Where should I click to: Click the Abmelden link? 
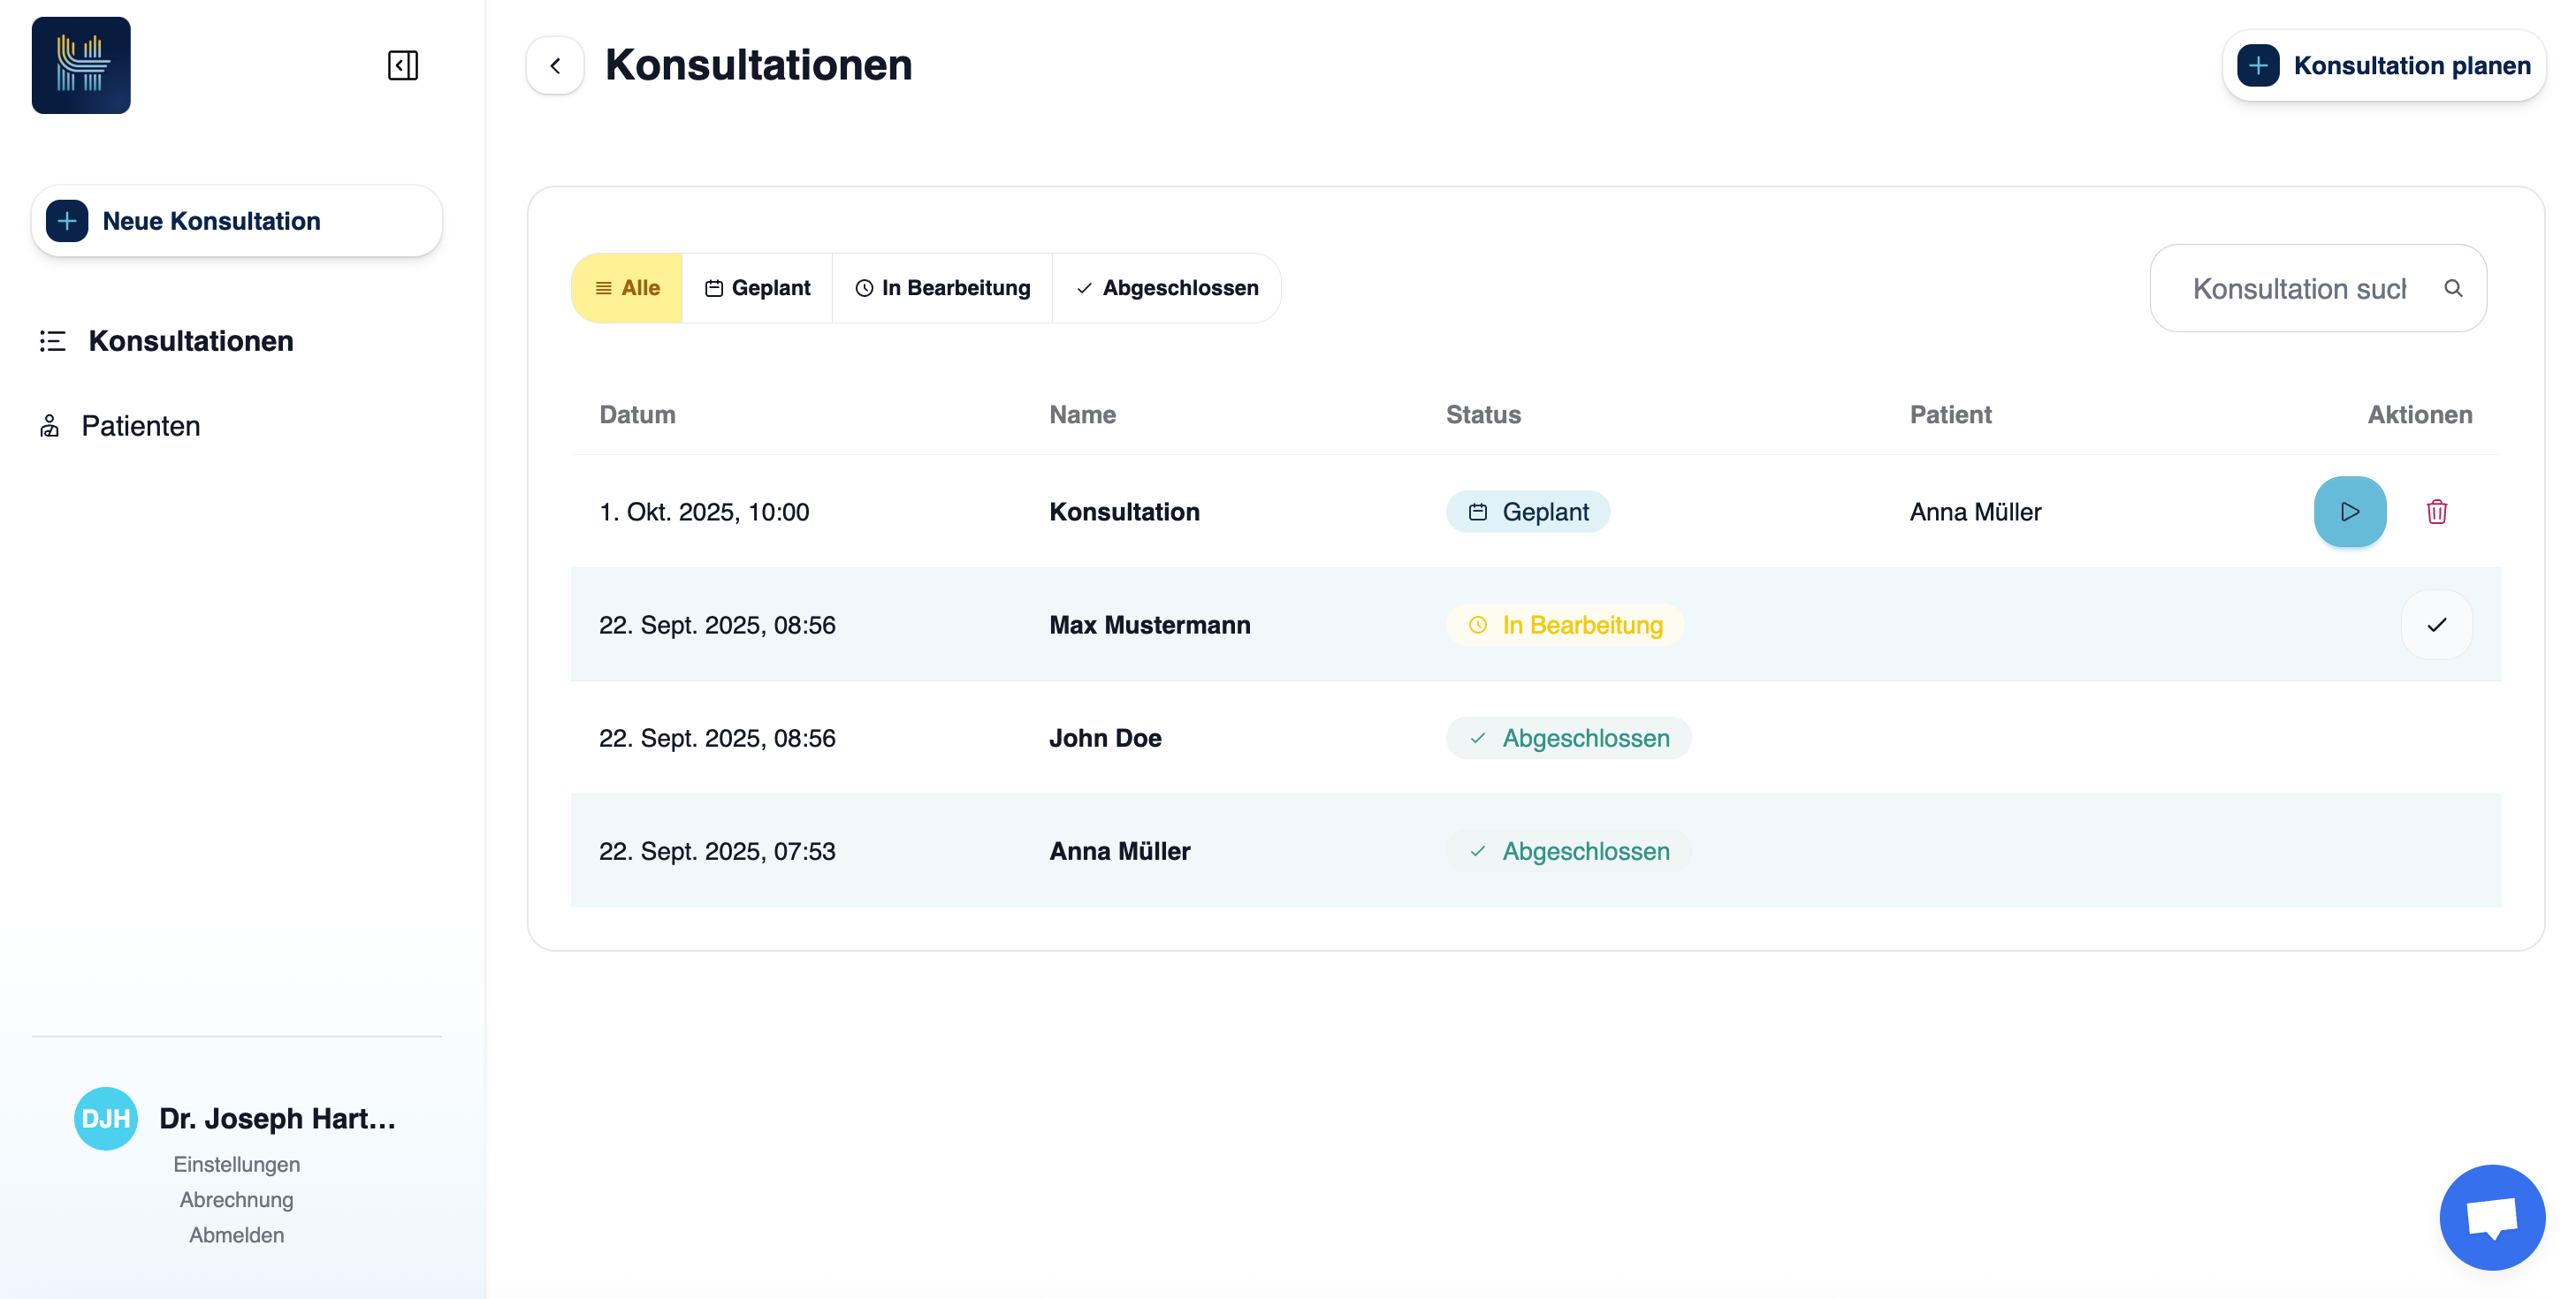click(x=236, y=1235)
